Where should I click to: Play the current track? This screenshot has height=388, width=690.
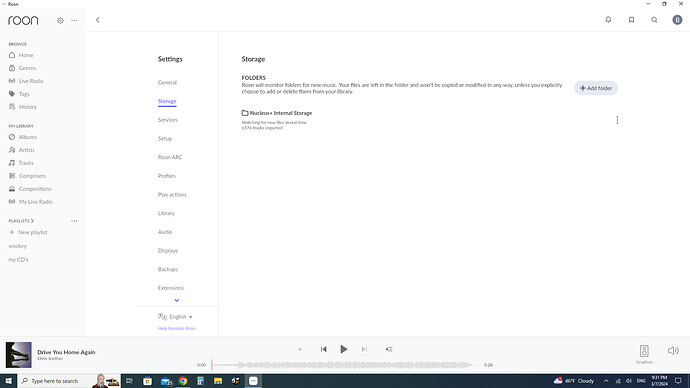[344, 349]
